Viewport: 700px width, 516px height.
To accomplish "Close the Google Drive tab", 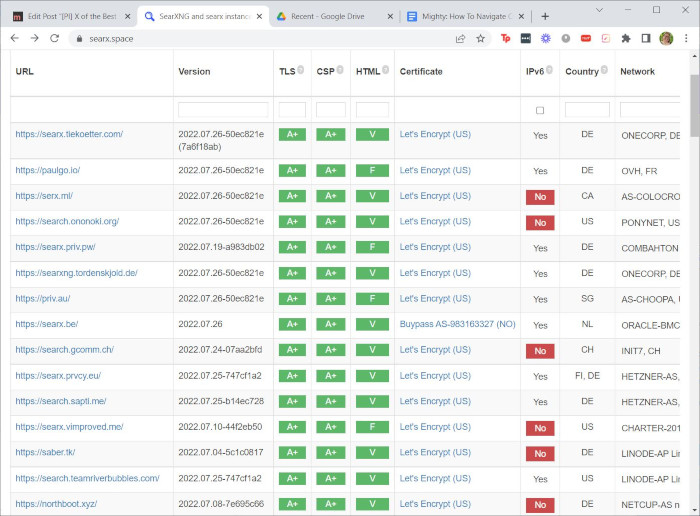I will (390, 17).
